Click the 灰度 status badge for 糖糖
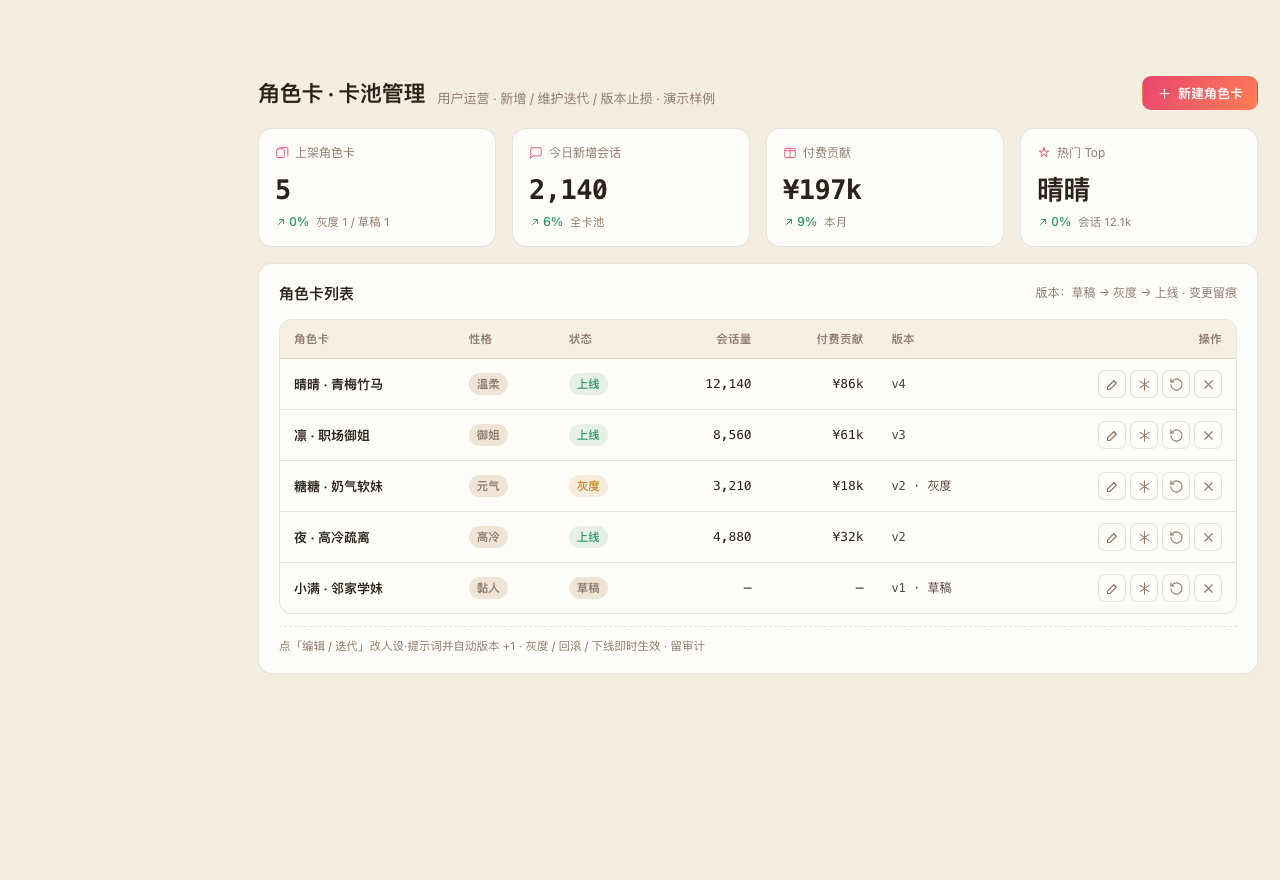 point(588,486)
